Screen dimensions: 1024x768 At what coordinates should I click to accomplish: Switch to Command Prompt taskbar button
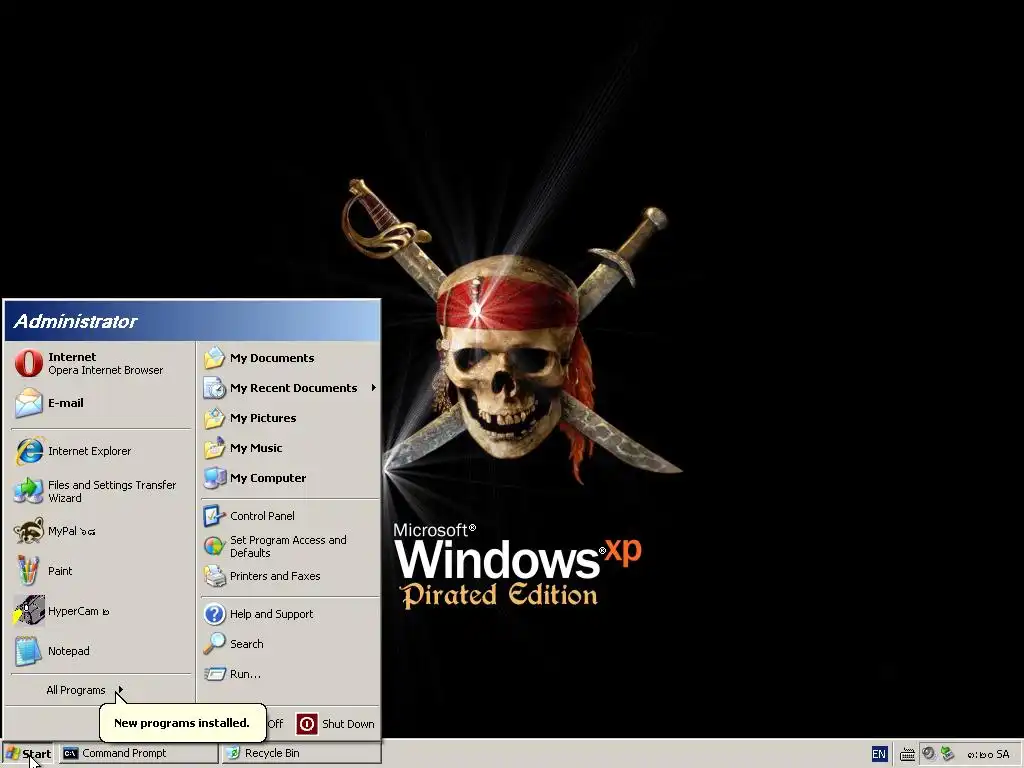point(139,753)
